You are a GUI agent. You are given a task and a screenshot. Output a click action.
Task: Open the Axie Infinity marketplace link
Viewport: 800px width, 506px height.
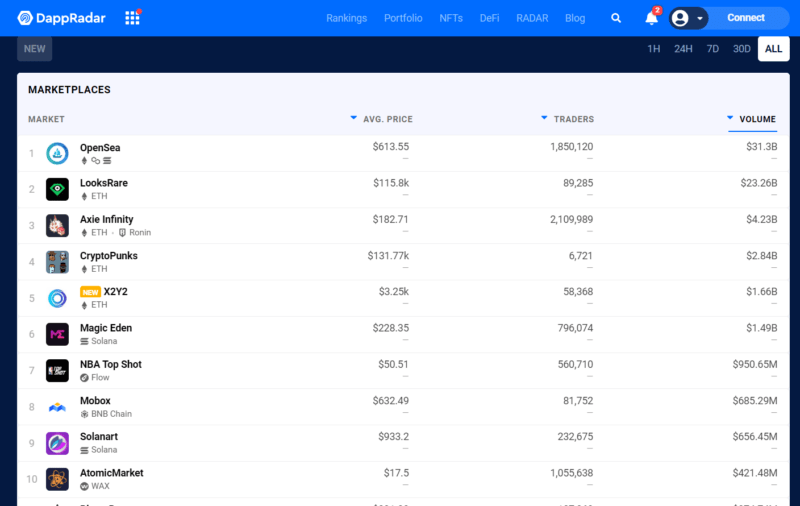[107, 219]
